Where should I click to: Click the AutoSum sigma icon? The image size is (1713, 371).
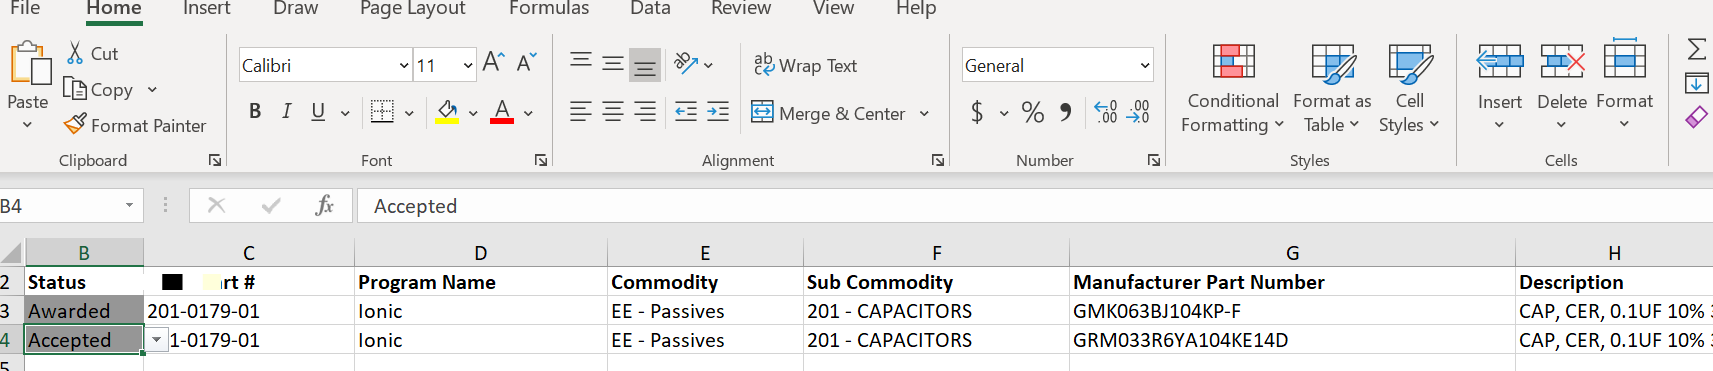point(1697,49)
